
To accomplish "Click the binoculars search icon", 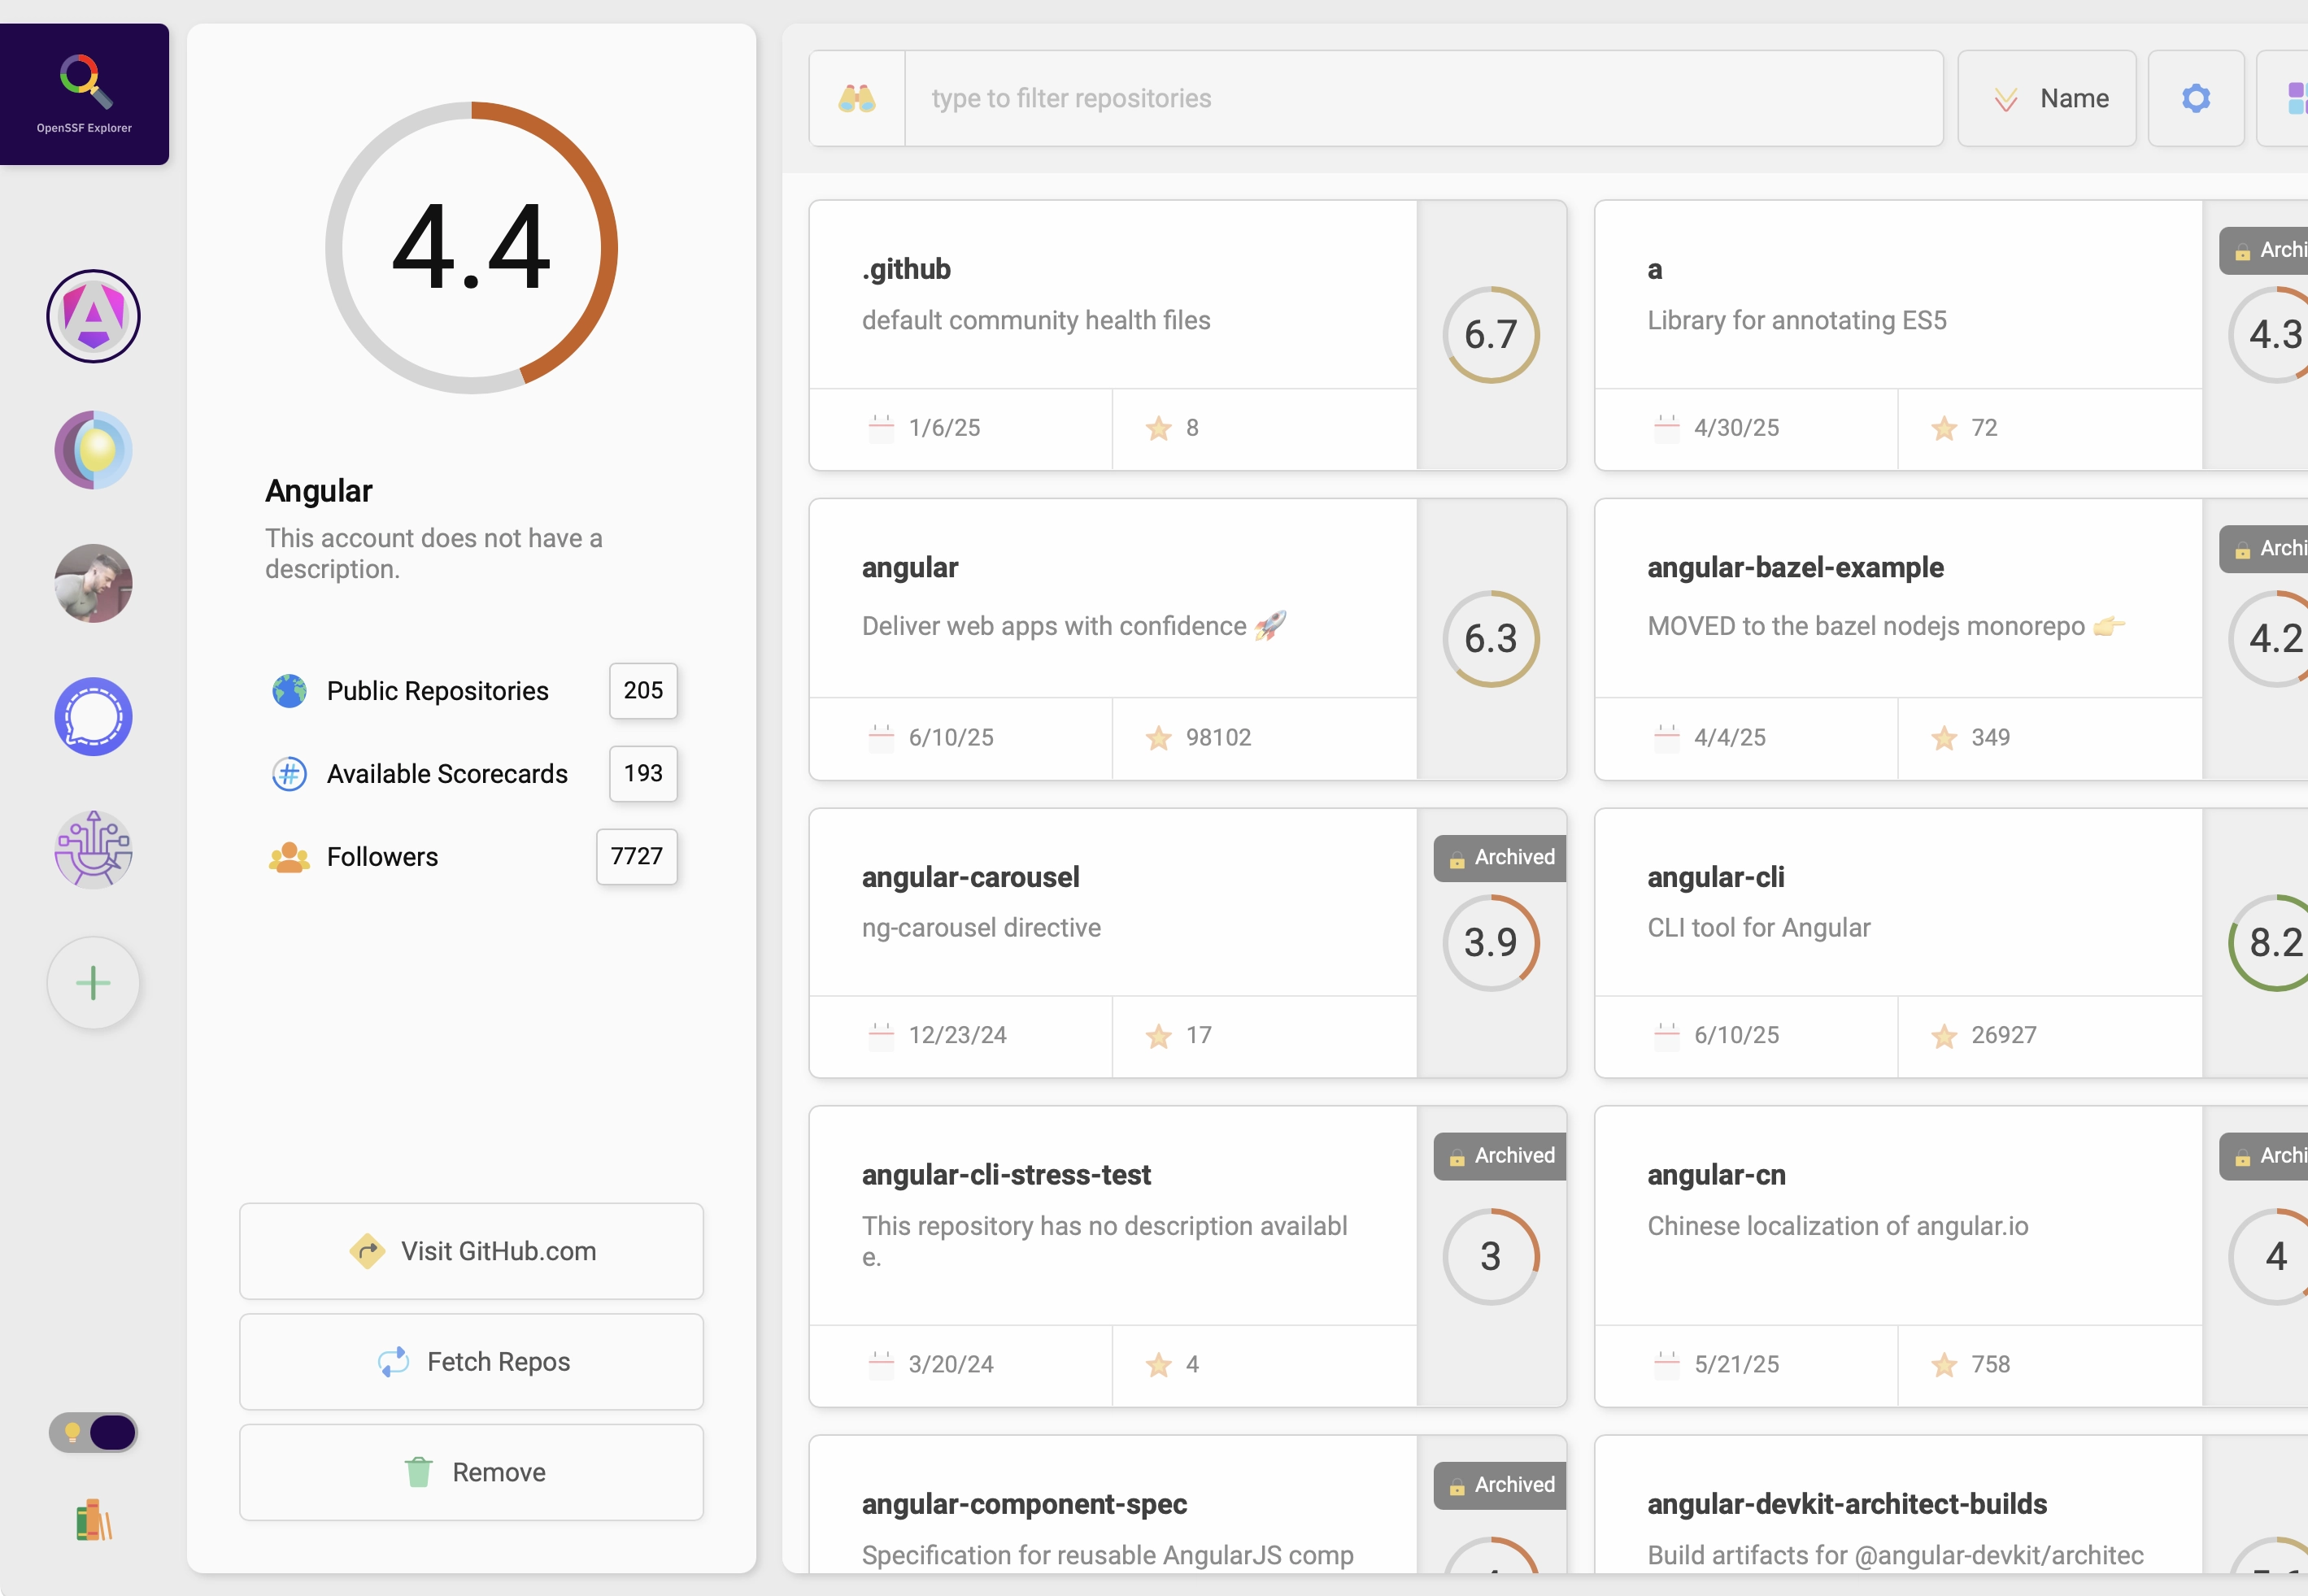I will point(857,98).
